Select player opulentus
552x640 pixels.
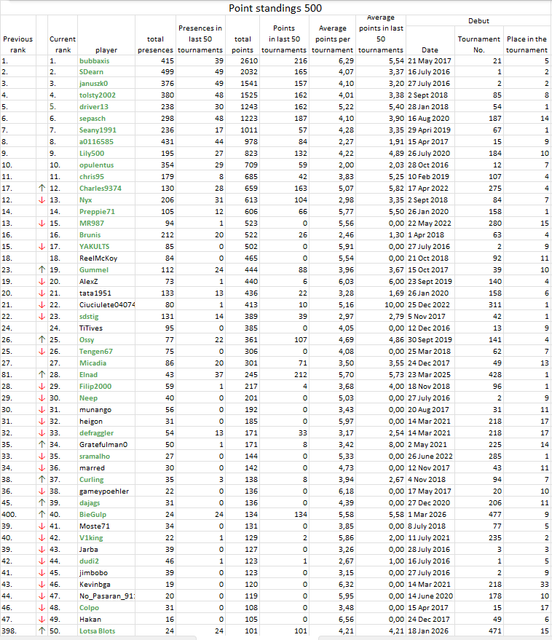96,165
